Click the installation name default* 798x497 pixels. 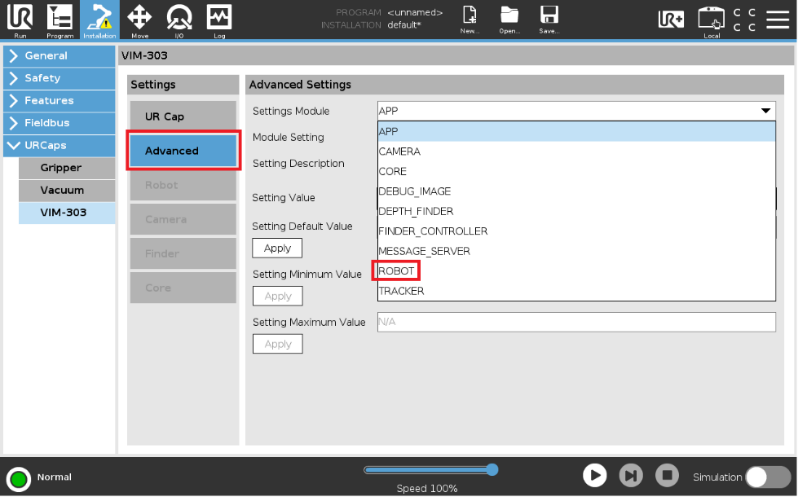coord(404,25)
